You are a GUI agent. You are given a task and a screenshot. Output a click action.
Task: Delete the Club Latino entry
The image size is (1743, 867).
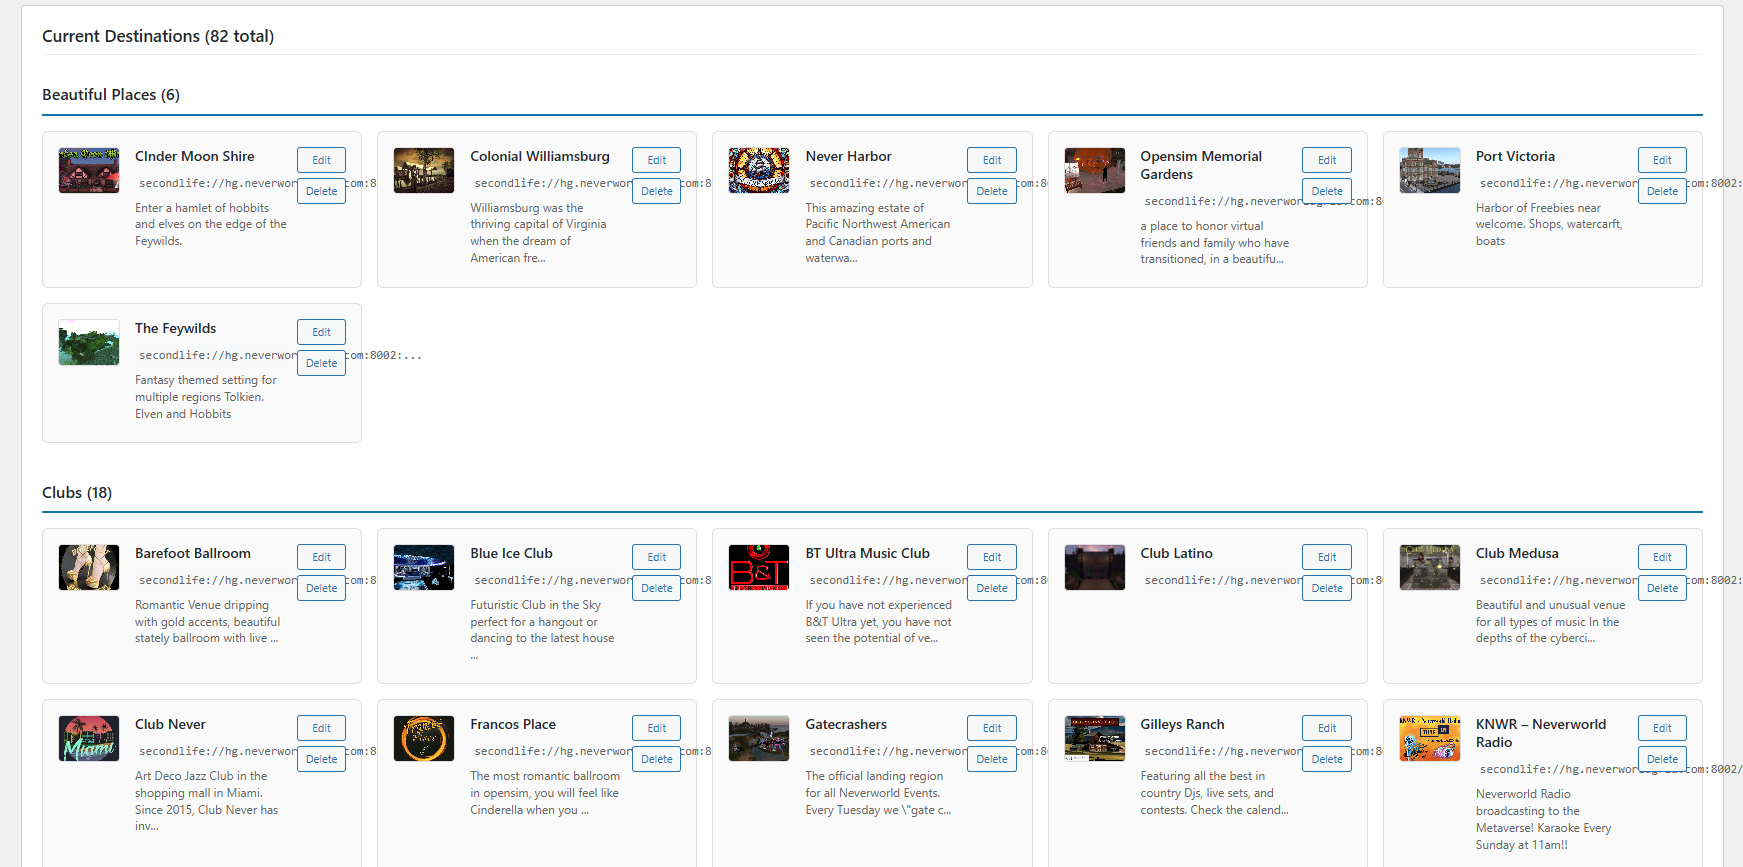[x=1326, y=588]
